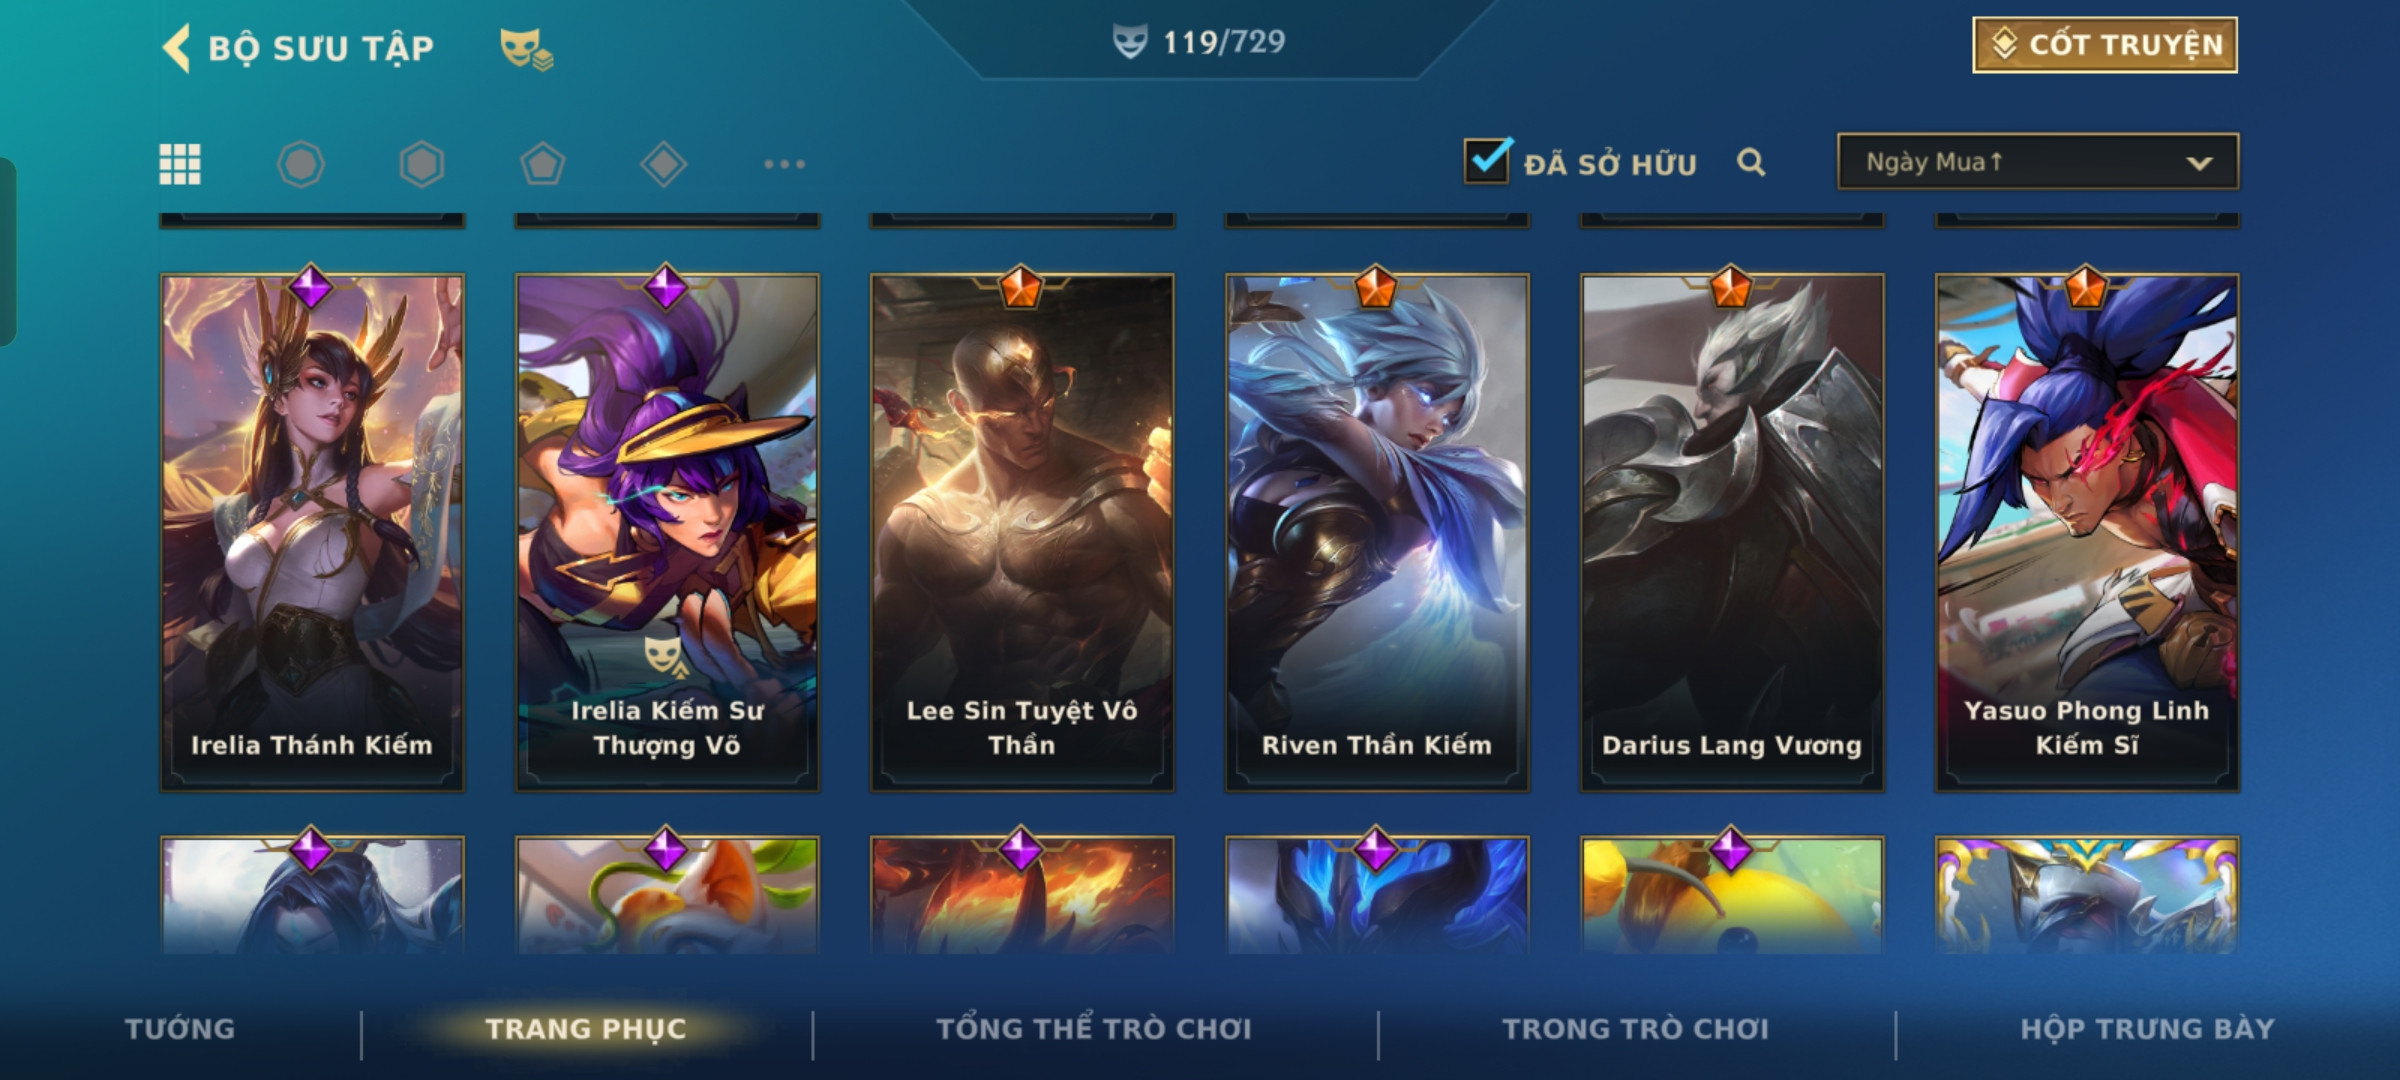Switch to the Tướng tab

point(180,1029)
